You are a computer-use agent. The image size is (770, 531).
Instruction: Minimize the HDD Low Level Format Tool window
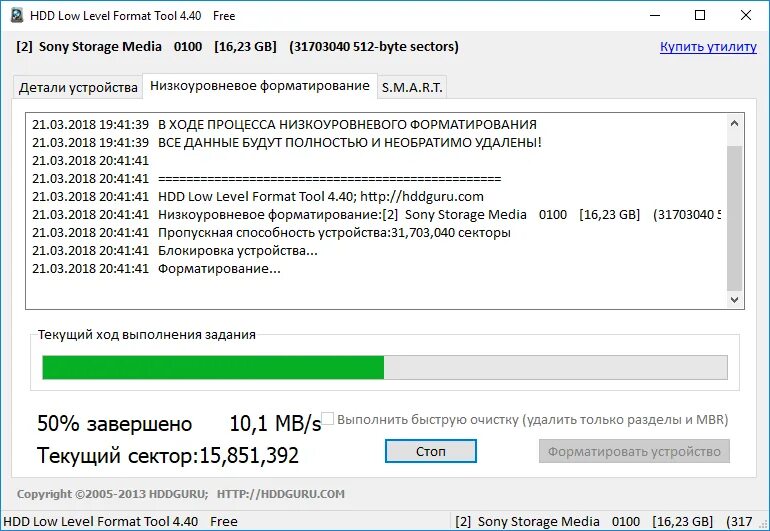[x=655, y=15]
